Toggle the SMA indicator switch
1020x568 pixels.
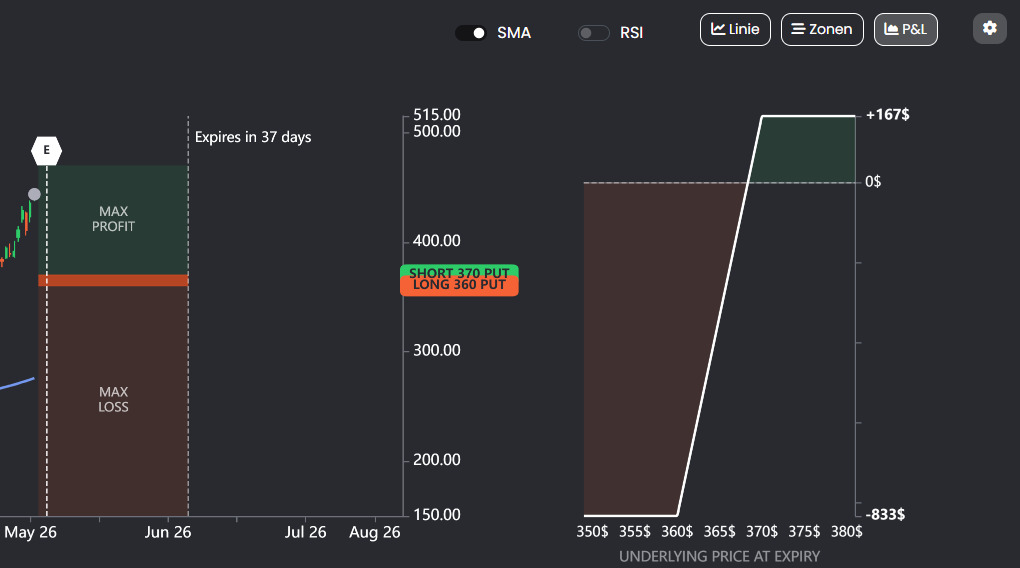(470, 33)
